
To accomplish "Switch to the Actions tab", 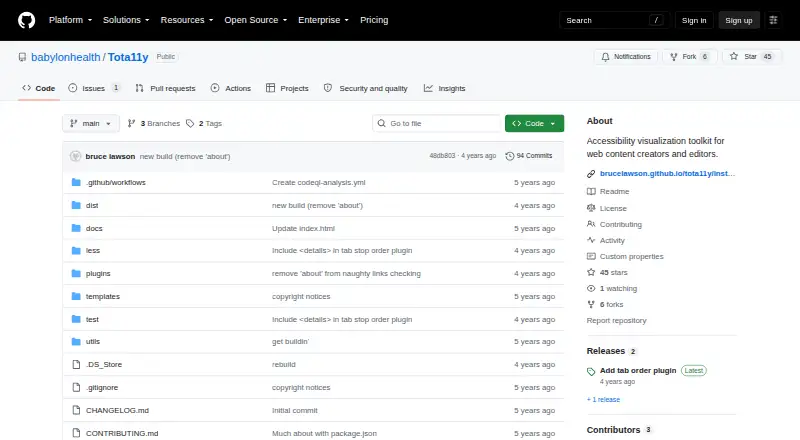I will click(231, 88).
